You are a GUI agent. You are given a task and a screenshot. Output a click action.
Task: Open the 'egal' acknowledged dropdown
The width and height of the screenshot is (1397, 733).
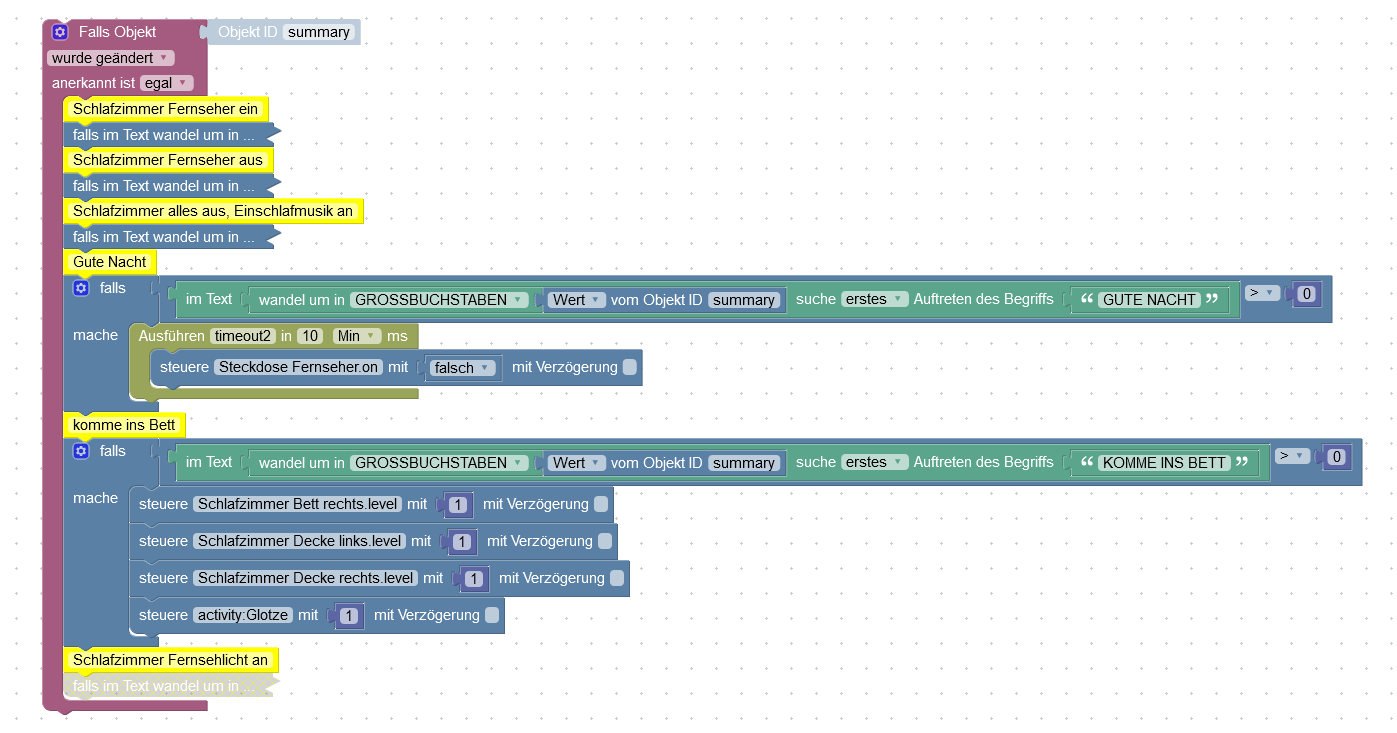click(166, 83)
